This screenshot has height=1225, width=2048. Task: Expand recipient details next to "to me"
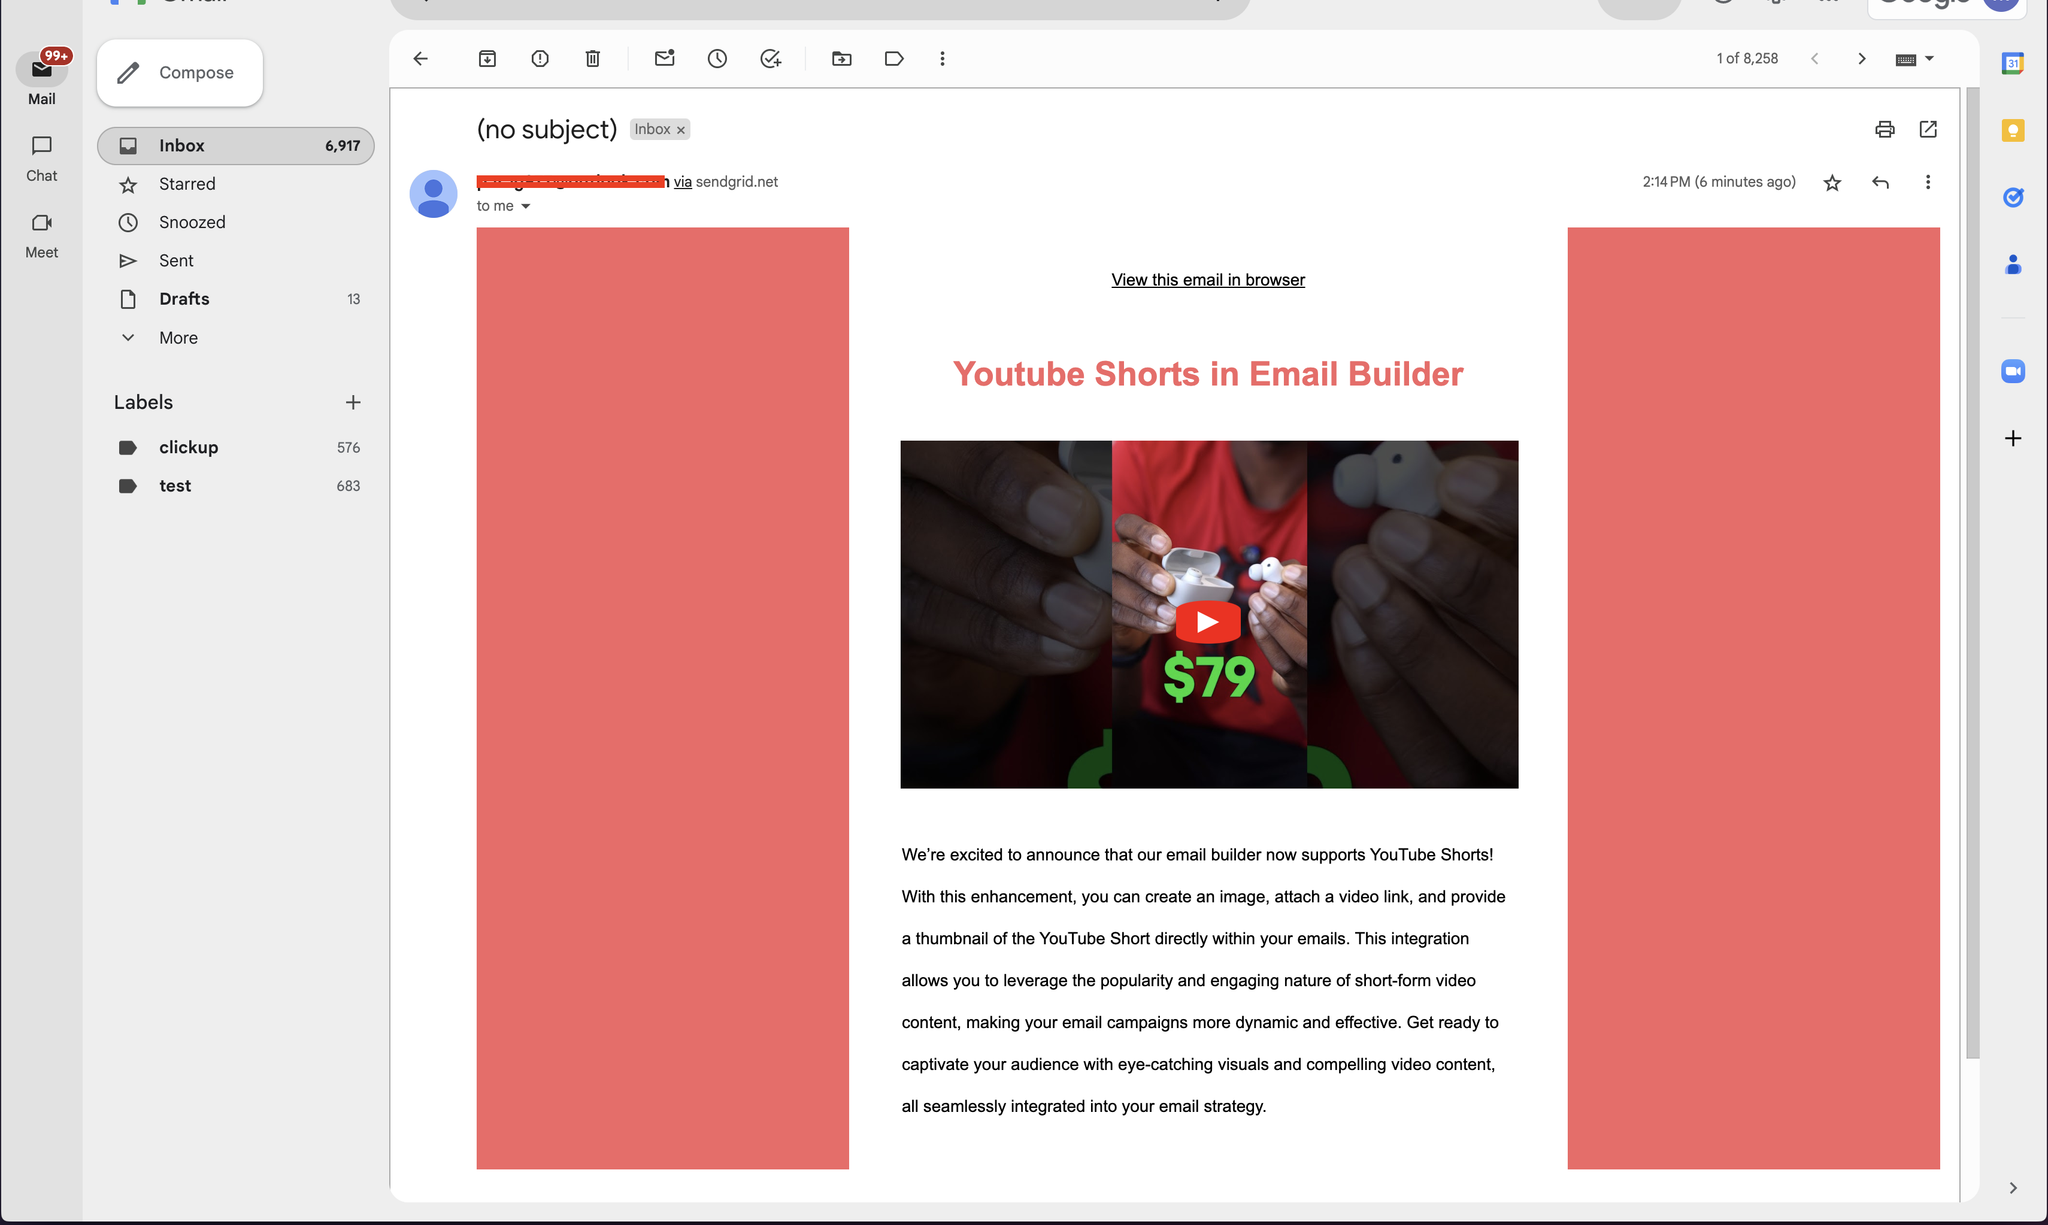point(525,207)
